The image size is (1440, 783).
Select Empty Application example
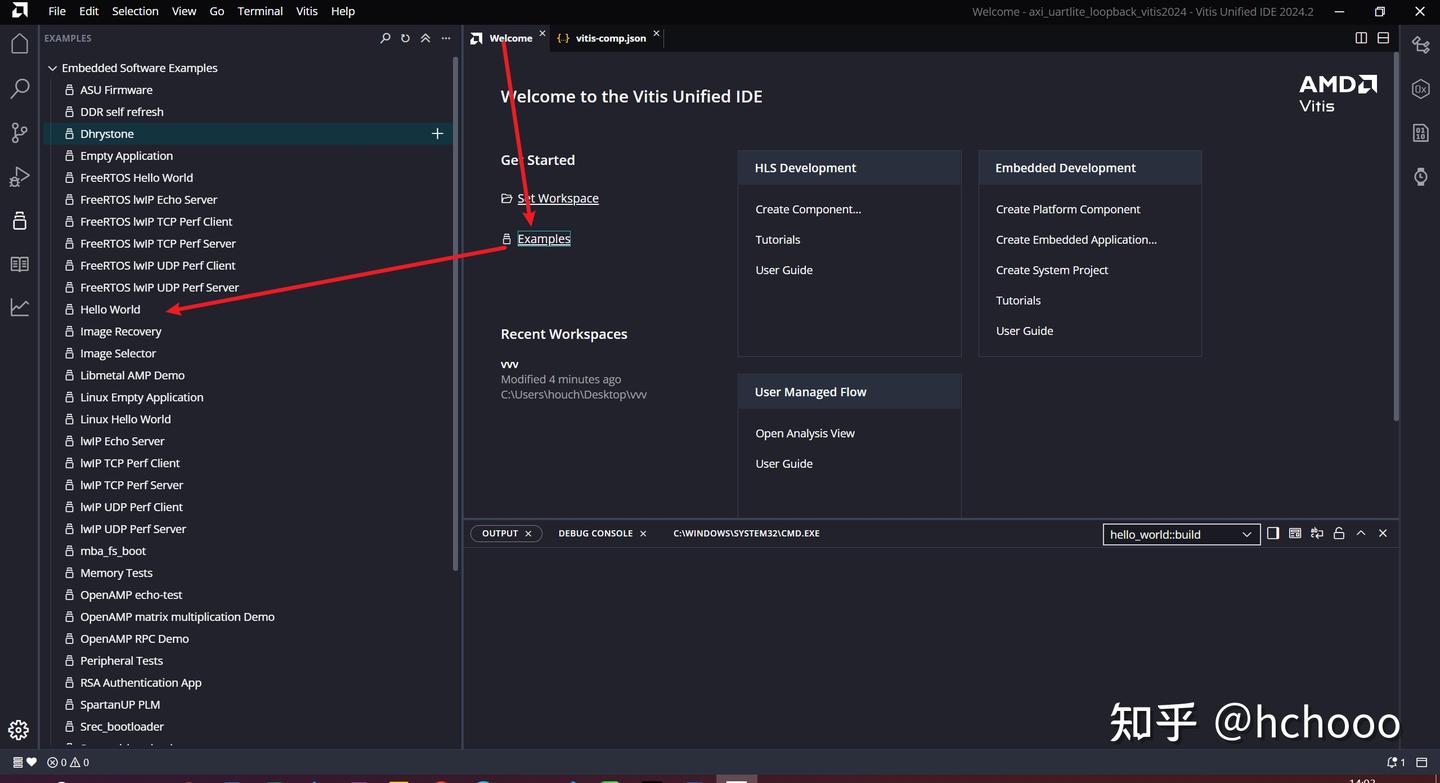click(126, 156)
